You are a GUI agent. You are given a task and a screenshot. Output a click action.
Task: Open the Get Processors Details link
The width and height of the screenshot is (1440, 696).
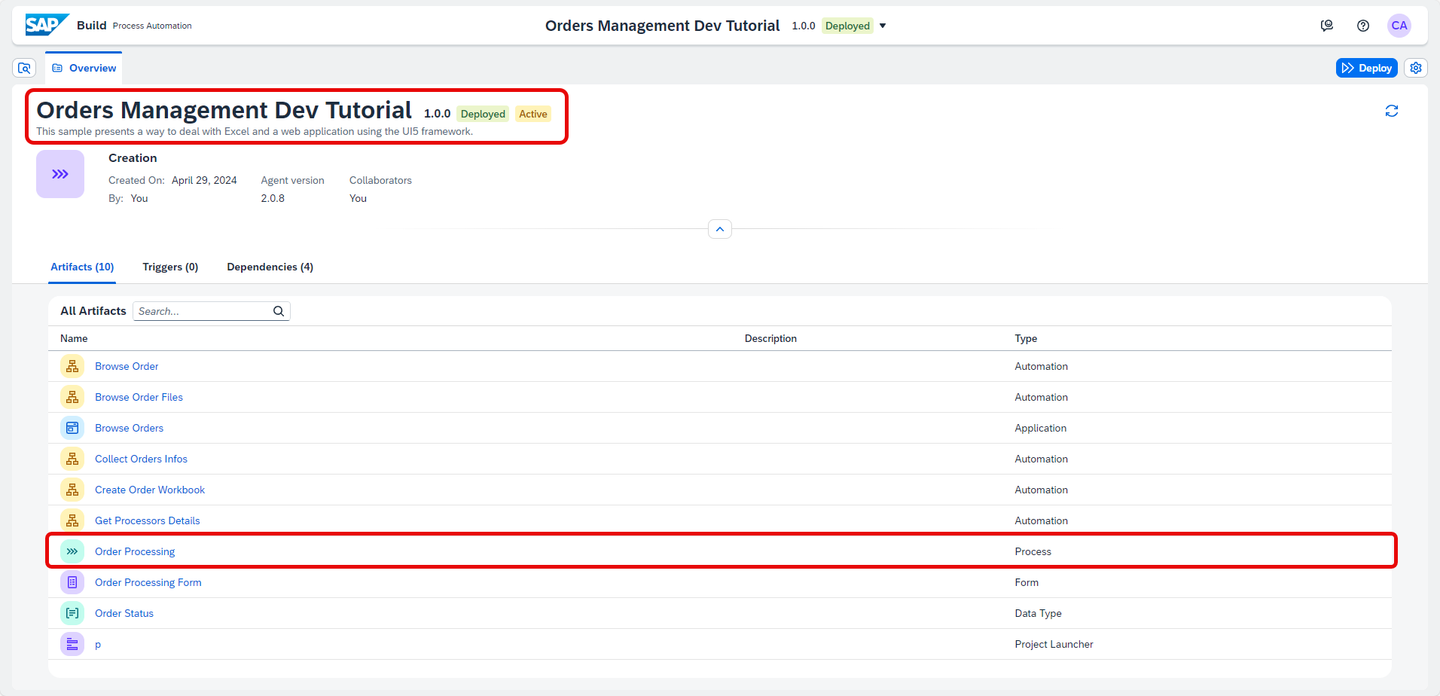(147, 521)
